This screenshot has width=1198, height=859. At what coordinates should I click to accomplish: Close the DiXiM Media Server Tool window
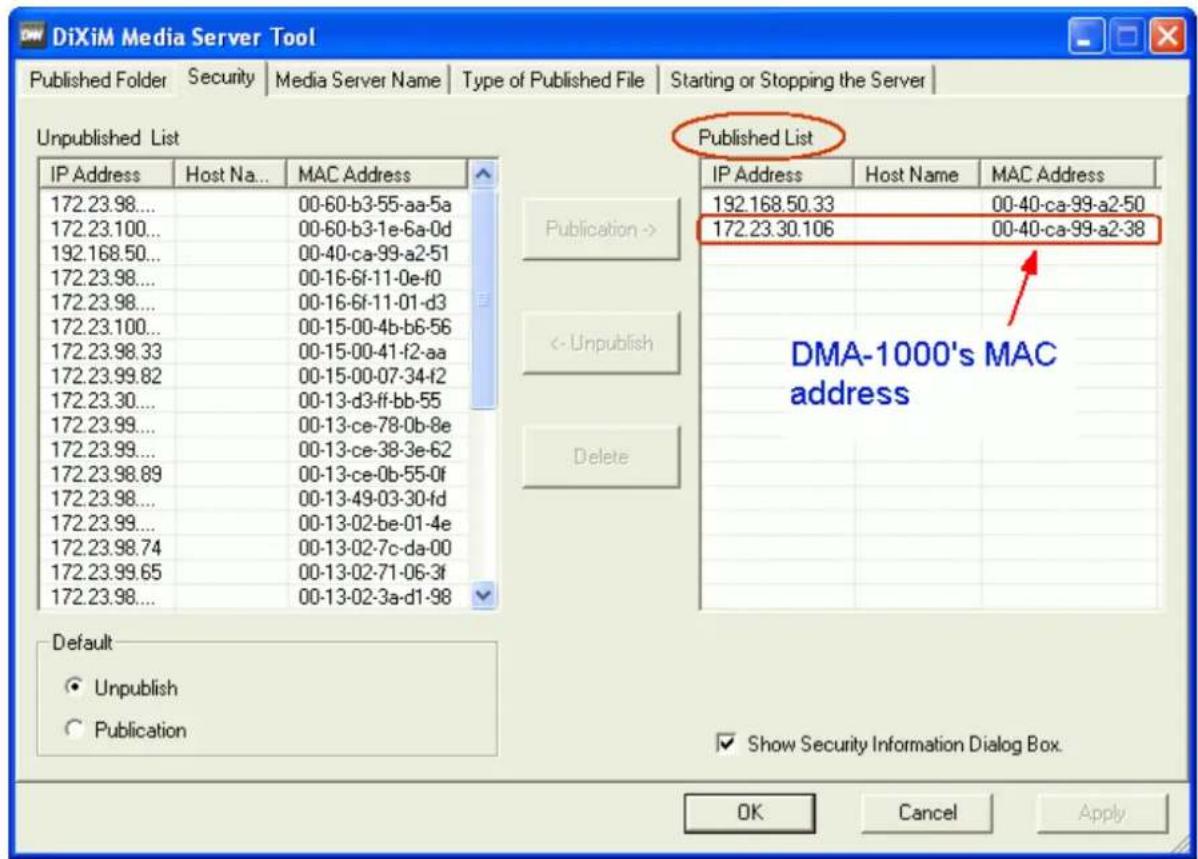click(1167, 37)
